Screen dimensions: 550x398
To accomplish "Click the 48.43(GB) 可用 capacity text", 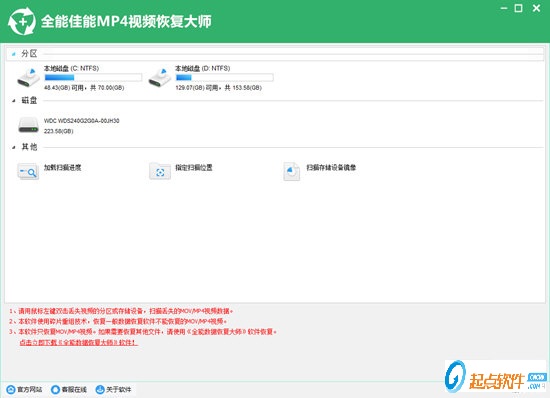I will tap(84, 88).
